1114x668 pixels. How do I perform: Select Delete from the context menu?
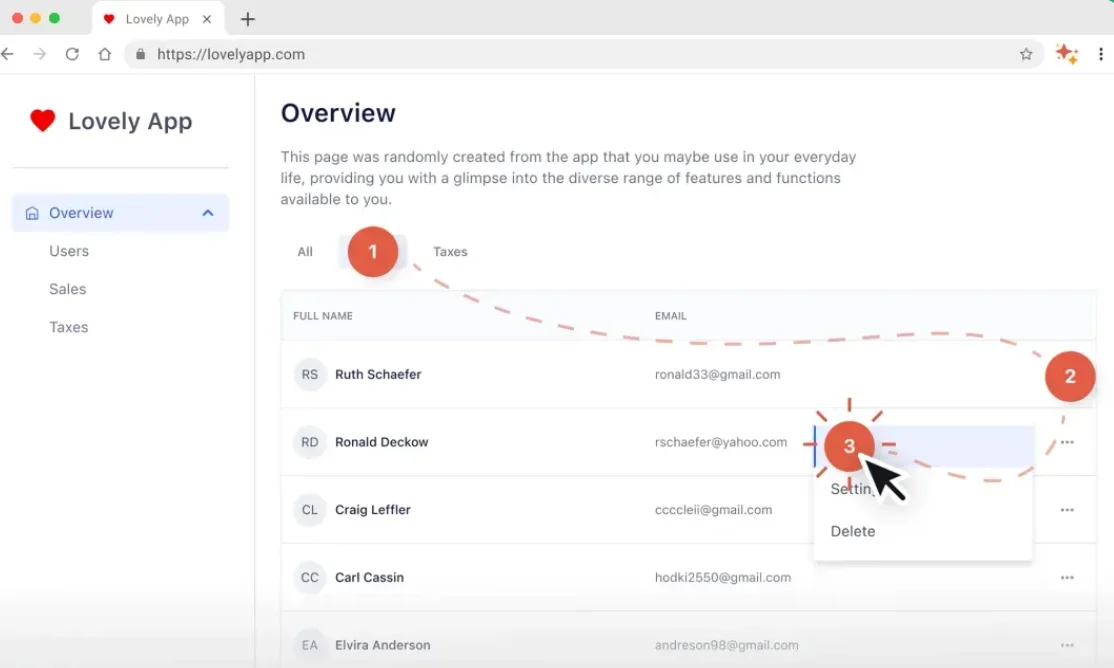click(852, 531)
